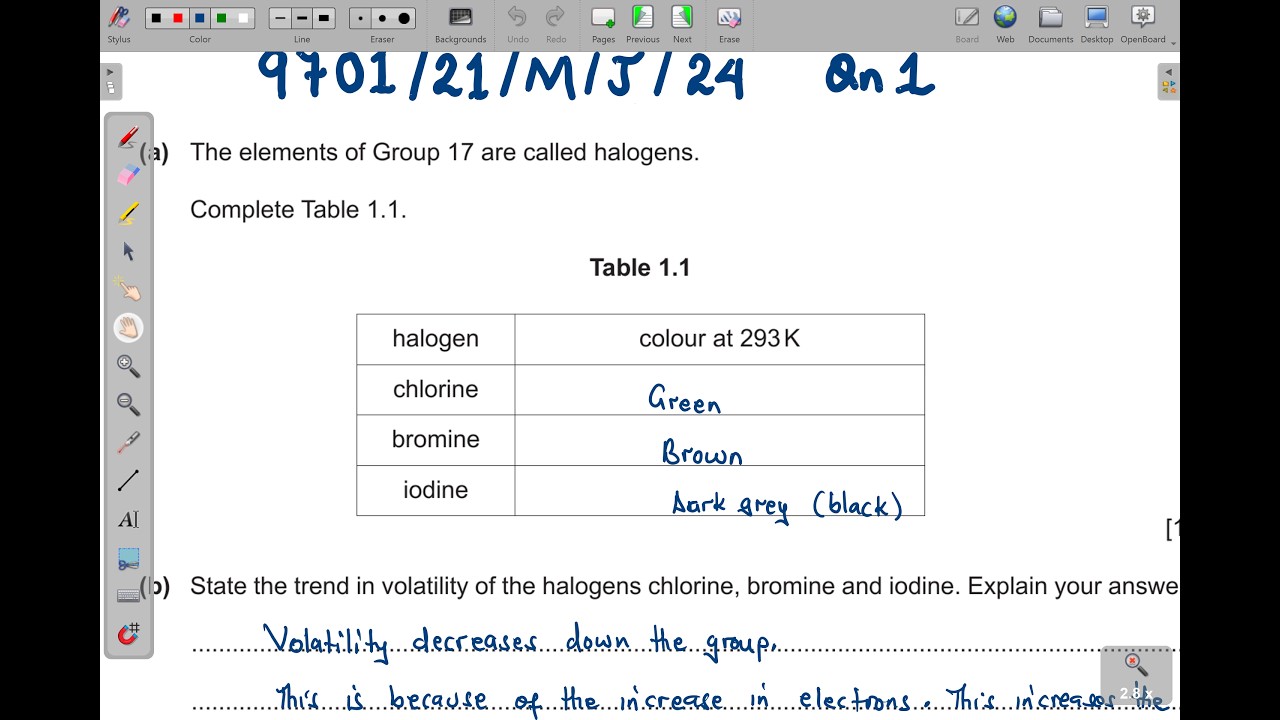Click the 'colour at 293 K' header
Image resolution: width=1280 pixels, height=720 pixels.
[719, 339]
